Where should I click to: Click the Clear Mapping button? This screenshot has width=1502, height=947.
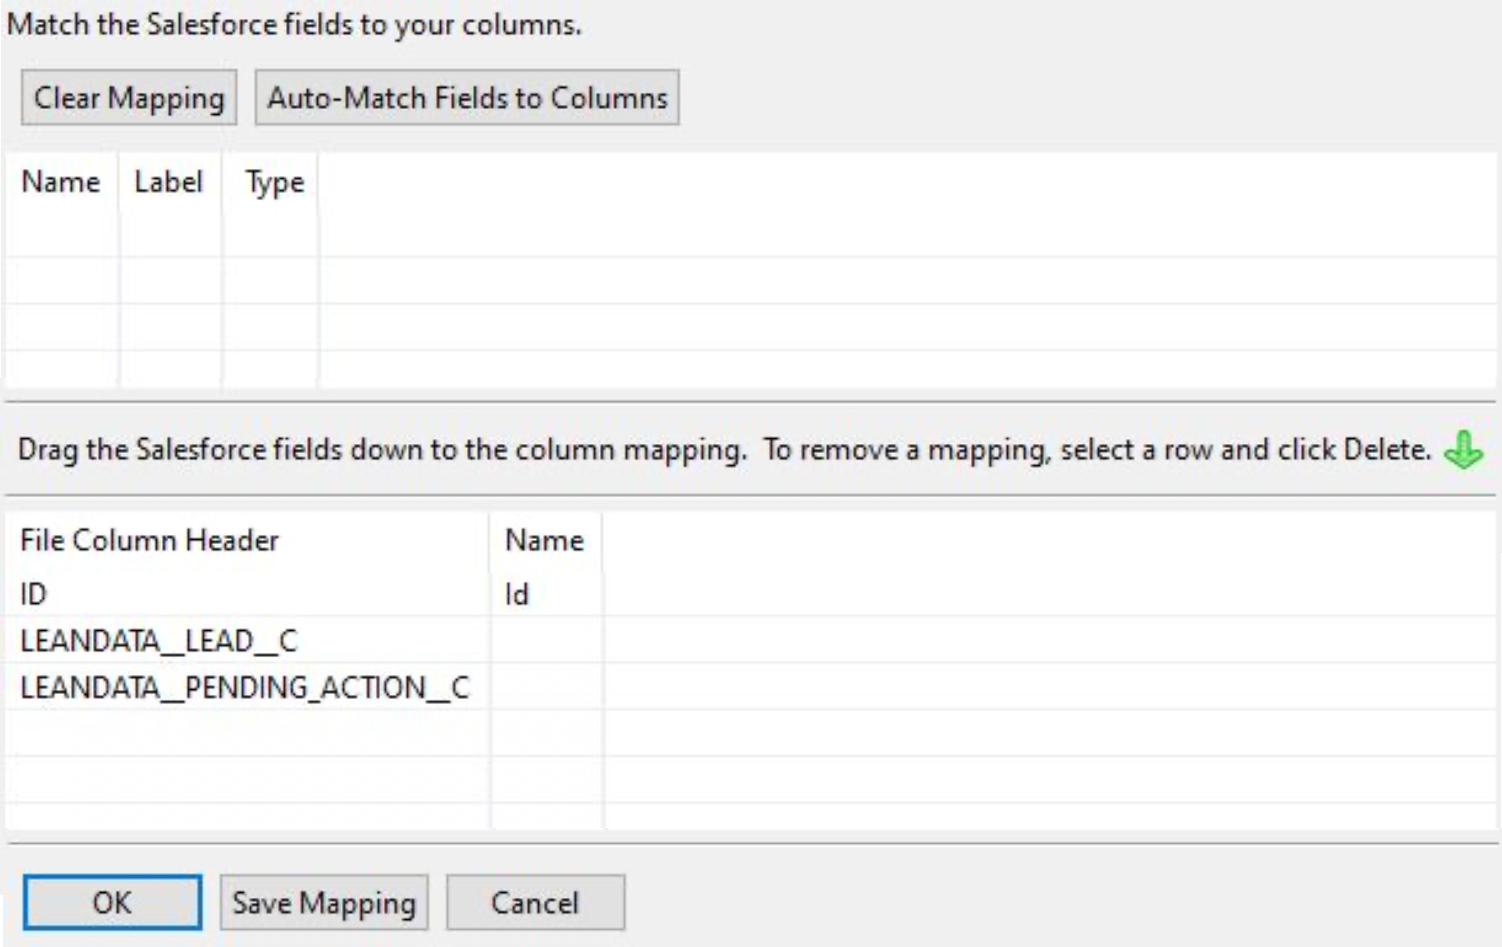(x=129, y=98)
